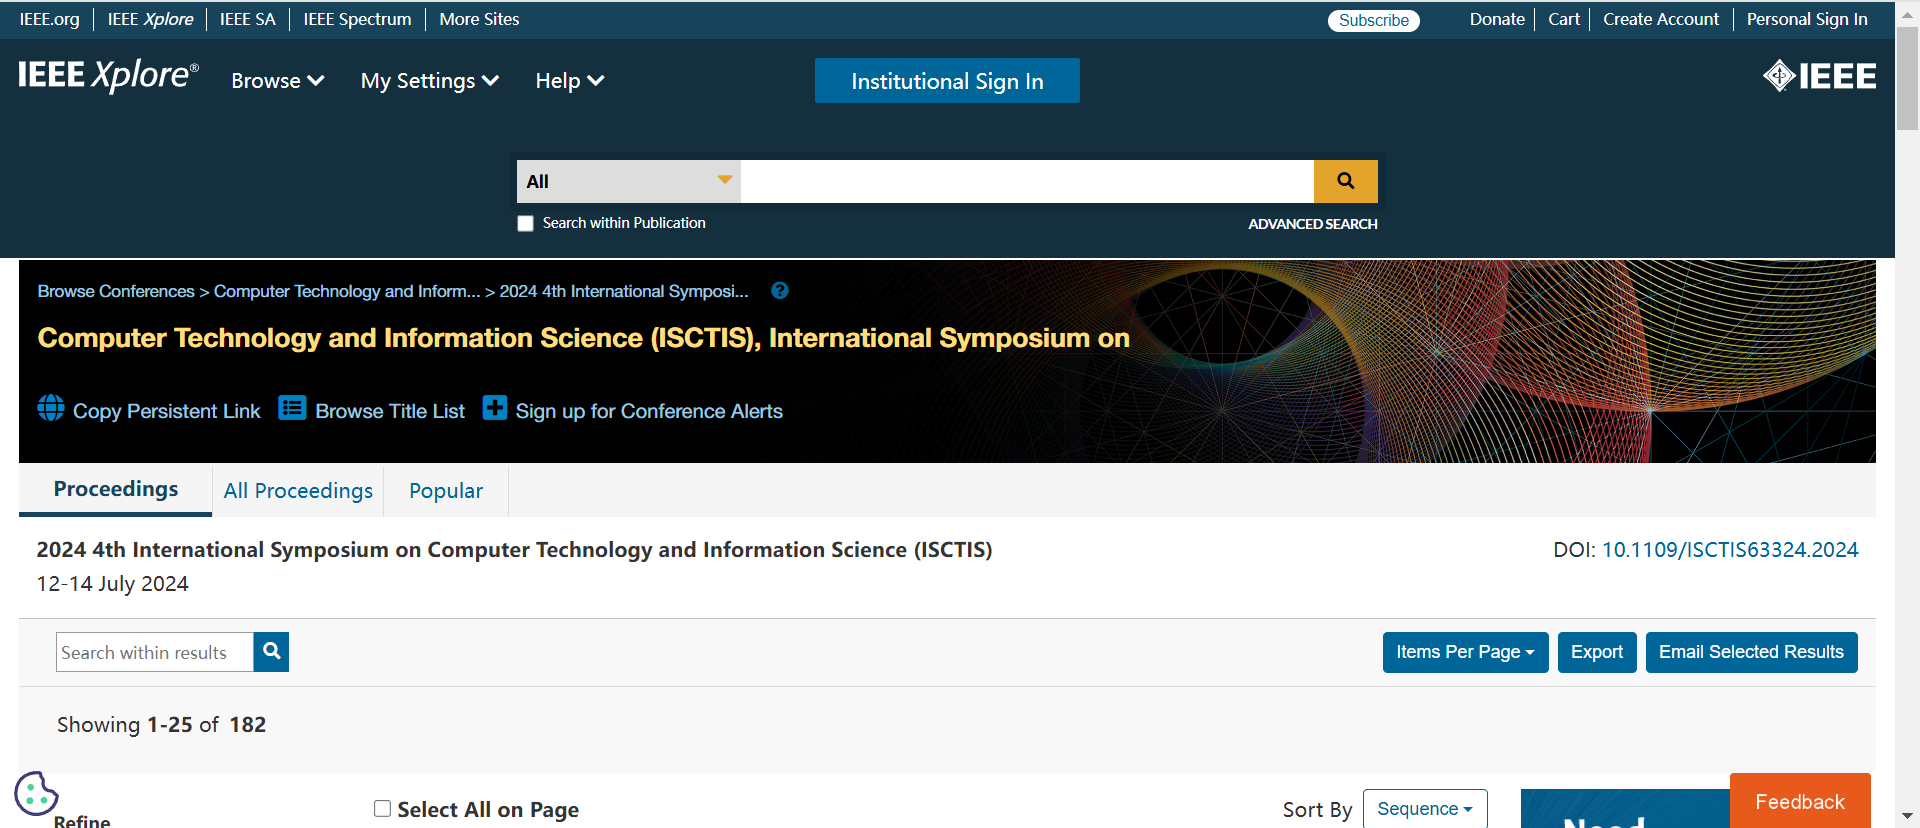
Task: Click the Copy Persistent Link globe icon
Action: tap(51, 408)
